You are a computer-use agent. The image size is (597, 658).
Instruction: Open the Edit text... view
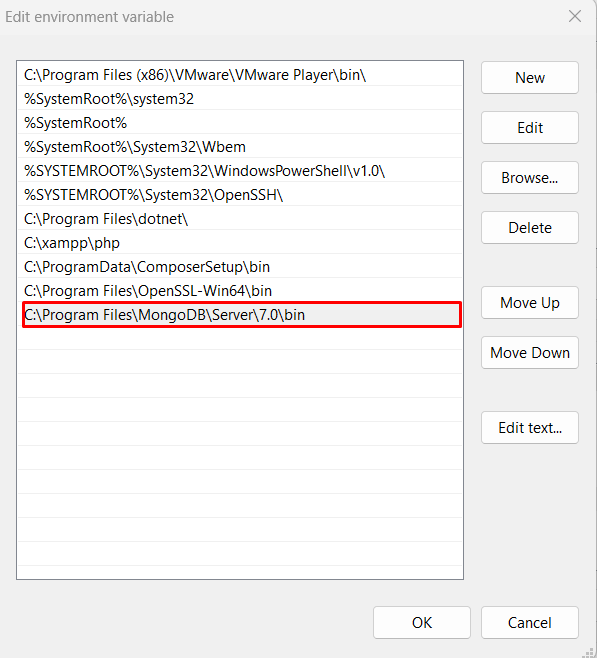click(x=529, y=428)
